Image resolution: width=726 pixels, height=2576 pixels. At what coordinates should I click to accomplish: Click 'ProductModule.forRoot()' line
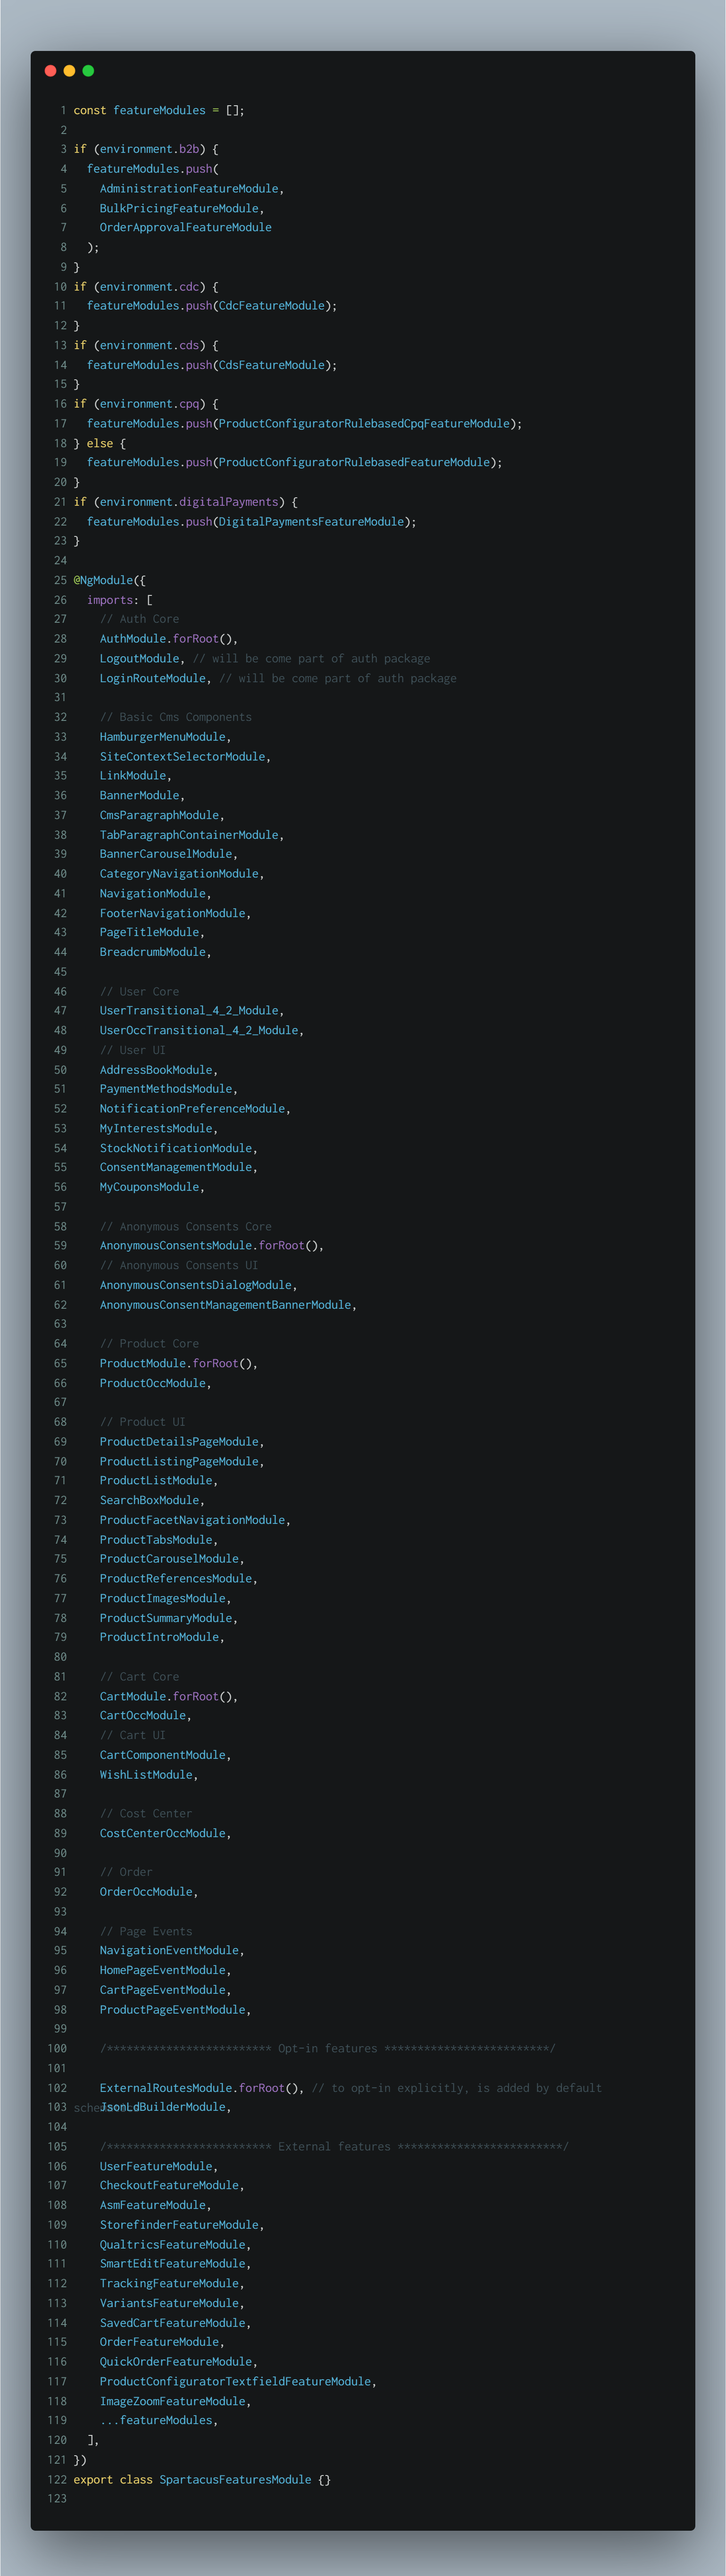point(179,1364)
